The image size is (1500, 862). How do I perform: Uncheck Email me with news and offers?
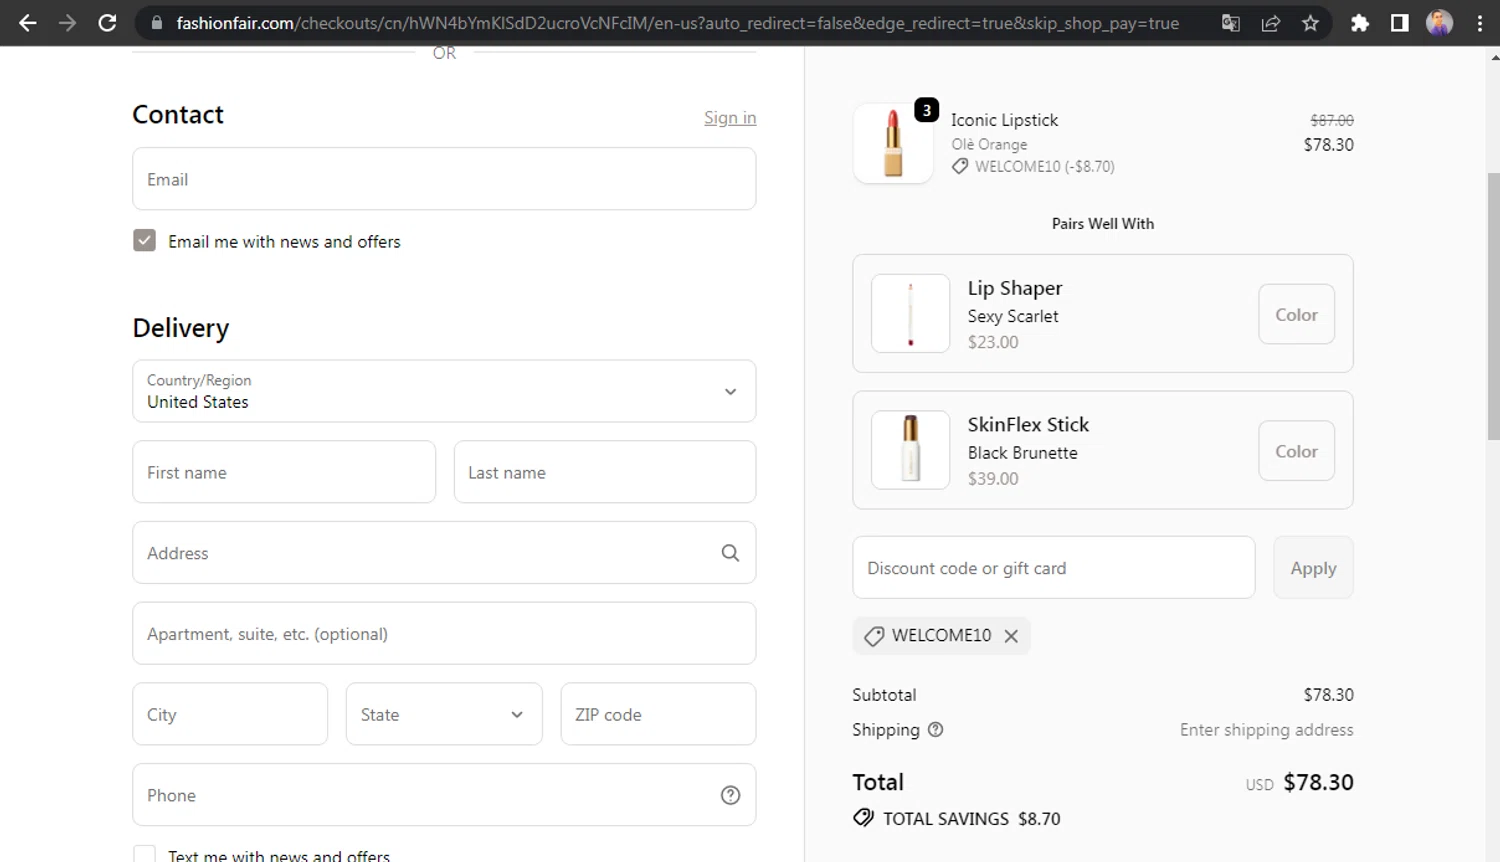pyautogui.click(x=144, y=240)
